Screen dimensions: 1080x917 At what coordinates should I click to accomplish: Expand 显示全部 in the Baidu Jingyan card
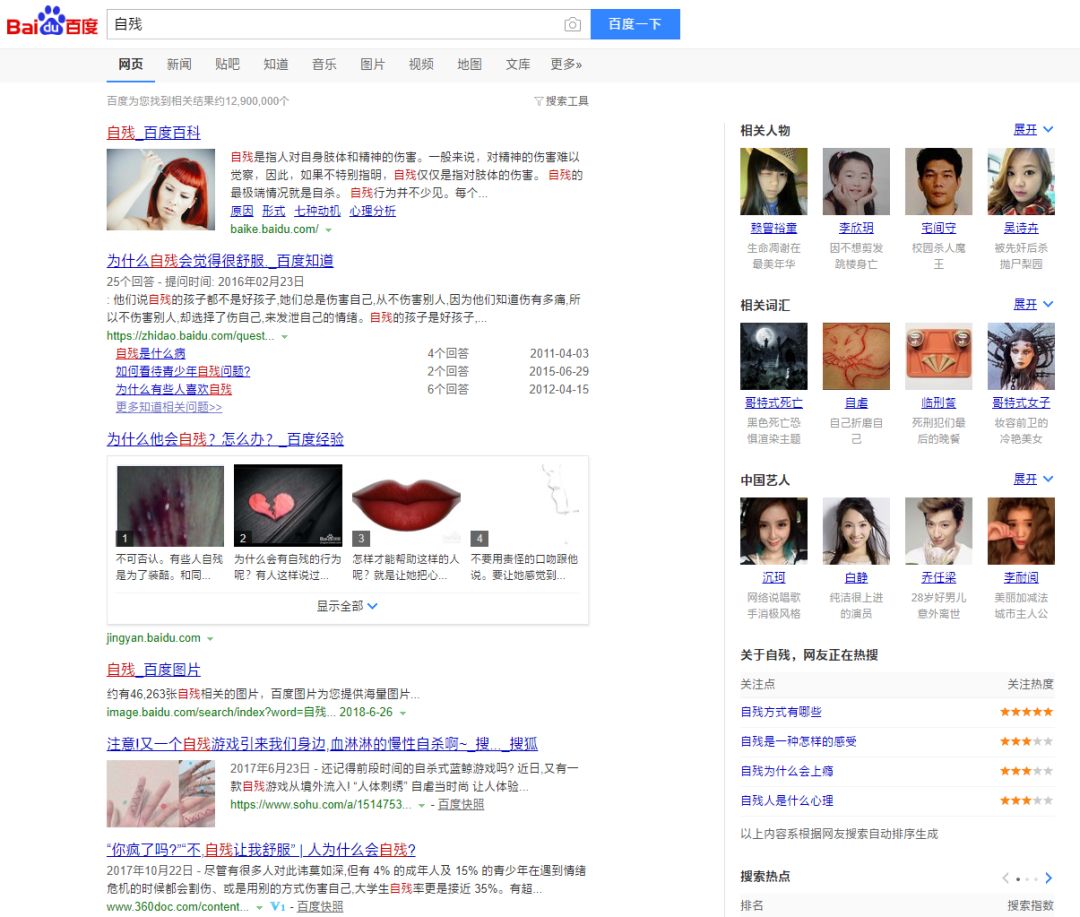347,606
